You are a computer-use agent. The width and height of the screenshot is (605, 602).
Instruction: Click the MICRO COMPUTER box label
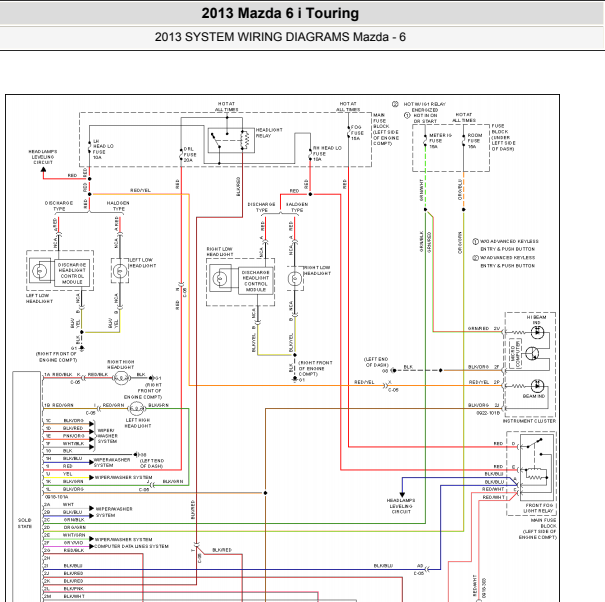pos(515,353)
